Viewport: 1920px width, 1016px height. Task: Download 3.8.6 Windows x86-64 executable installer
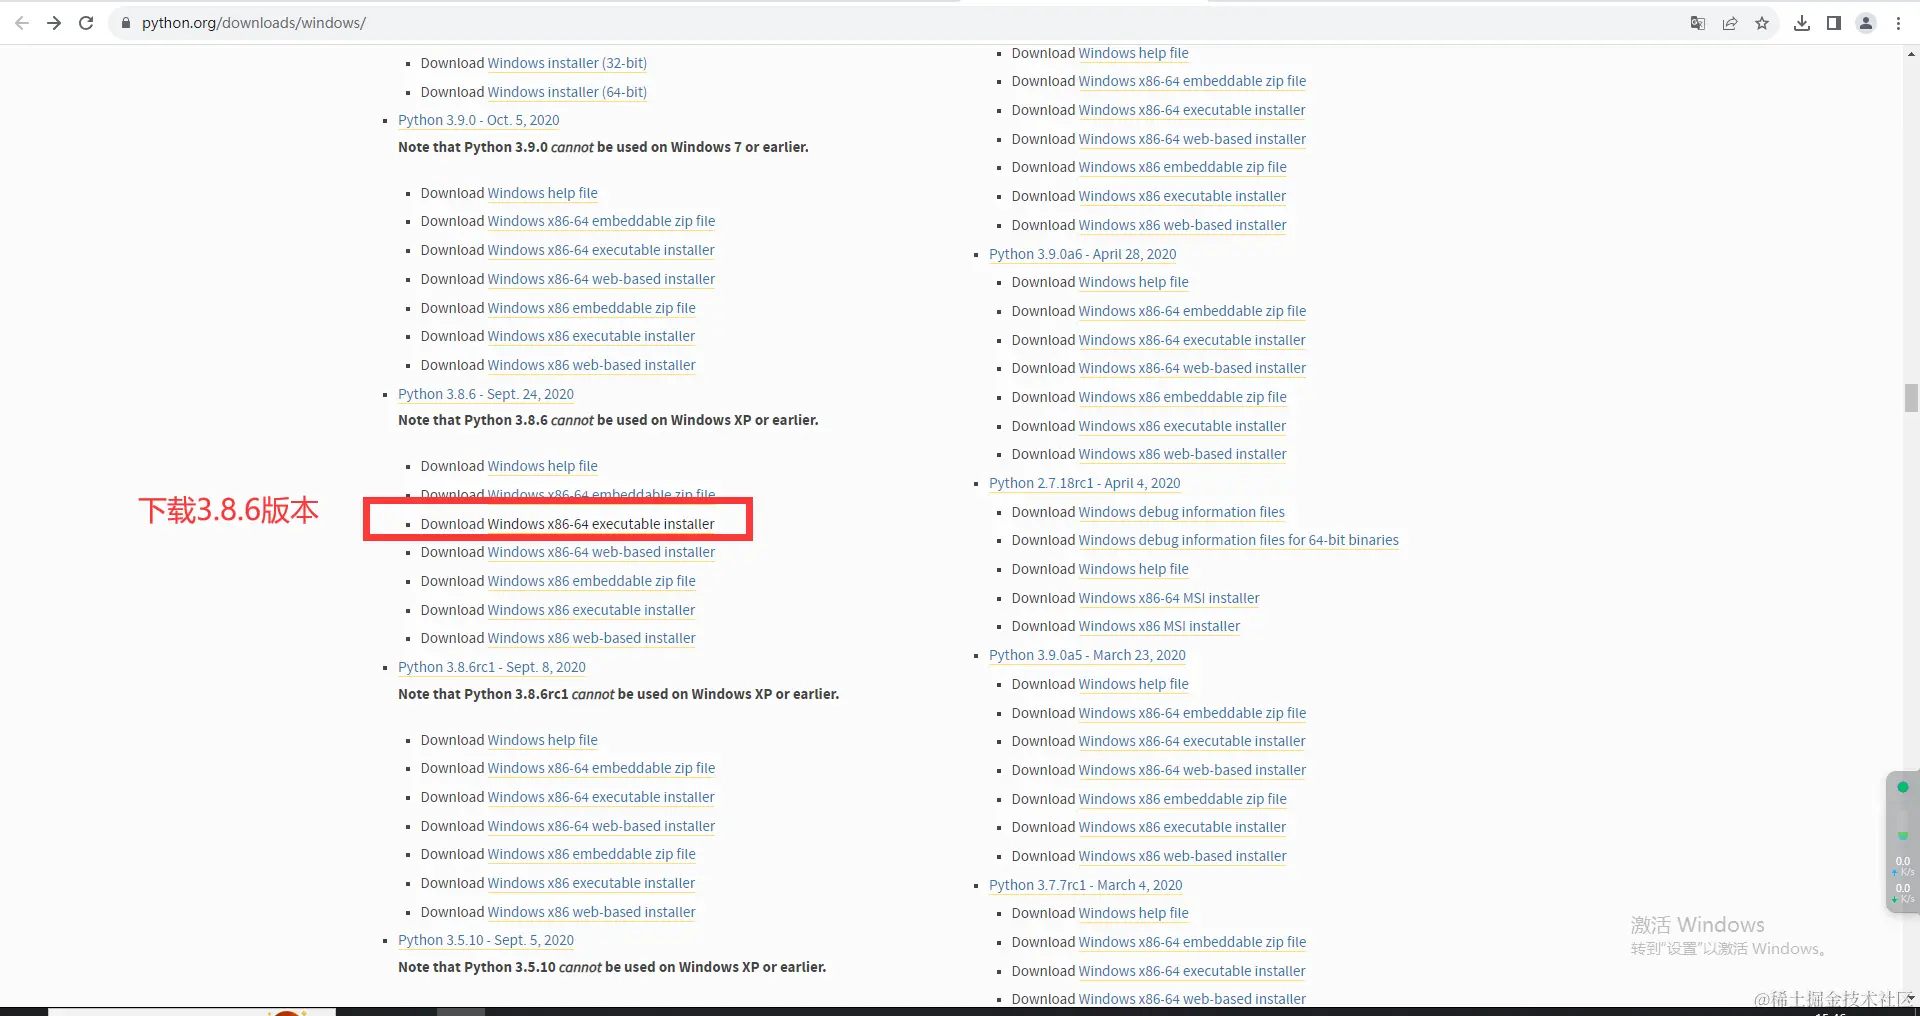601,524
